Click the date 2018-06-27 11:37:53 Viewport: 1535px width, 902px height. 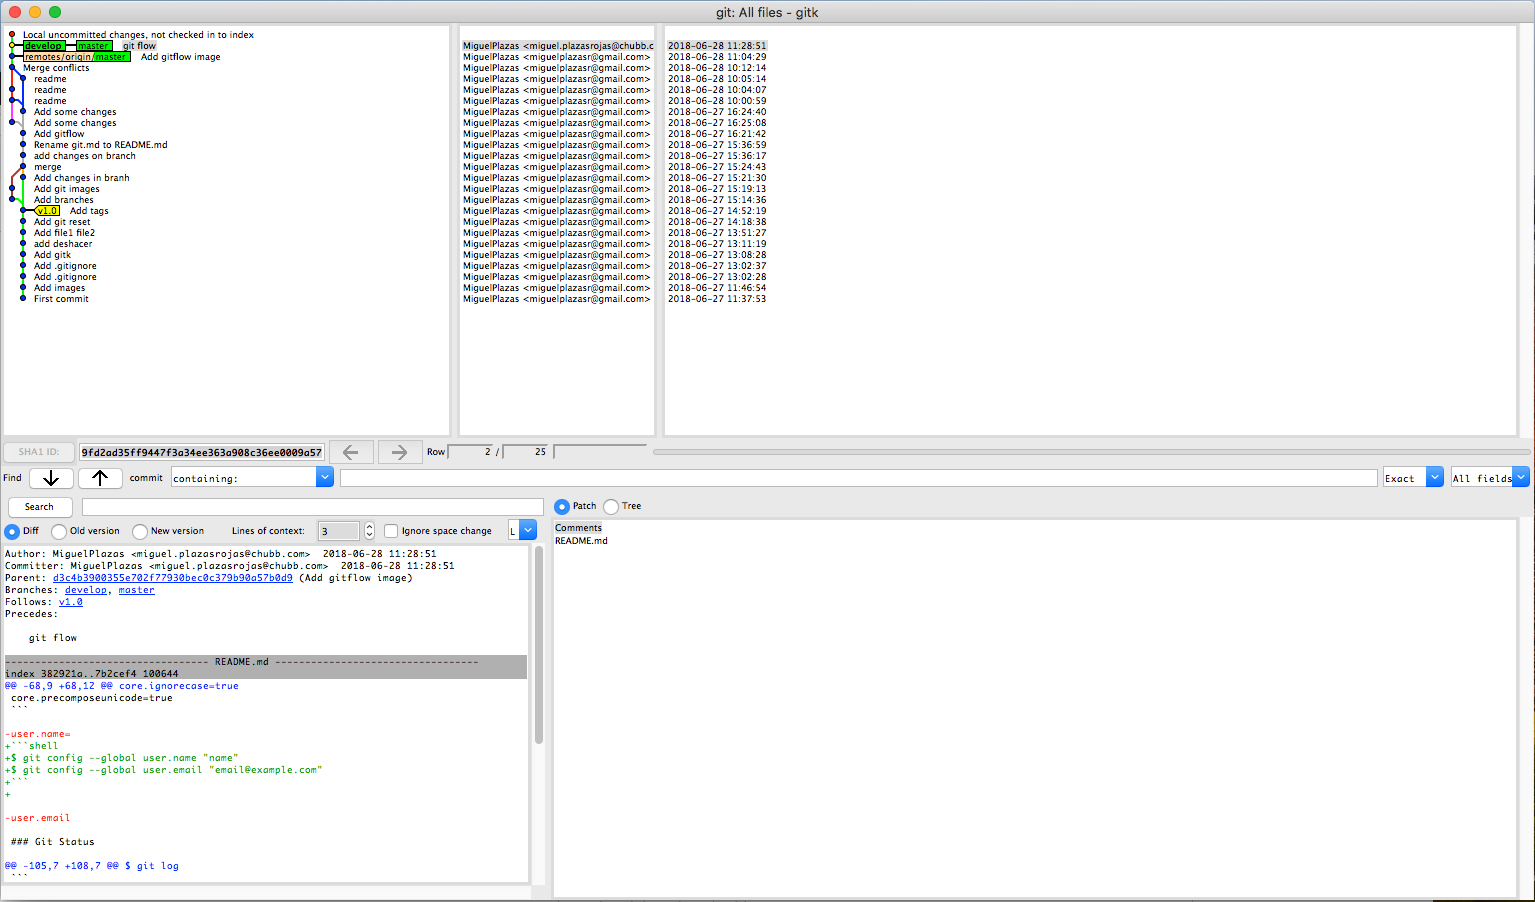pos(717,299)
